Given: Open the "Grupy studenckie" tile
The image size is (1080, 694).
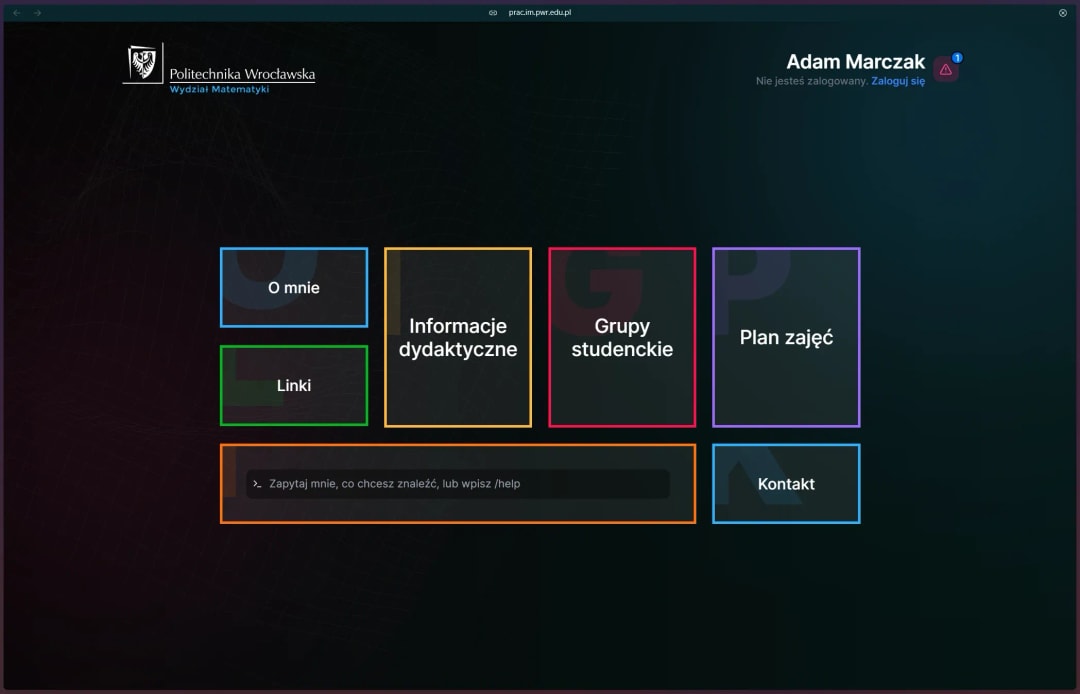Looking at the screenshot, I should click(x=622, y=338).
